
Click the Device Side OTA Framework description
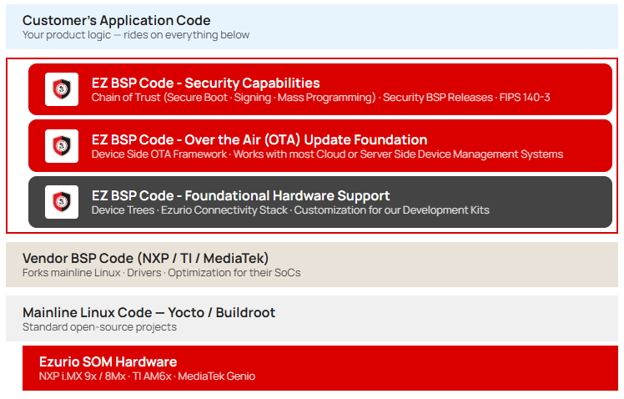327,154
